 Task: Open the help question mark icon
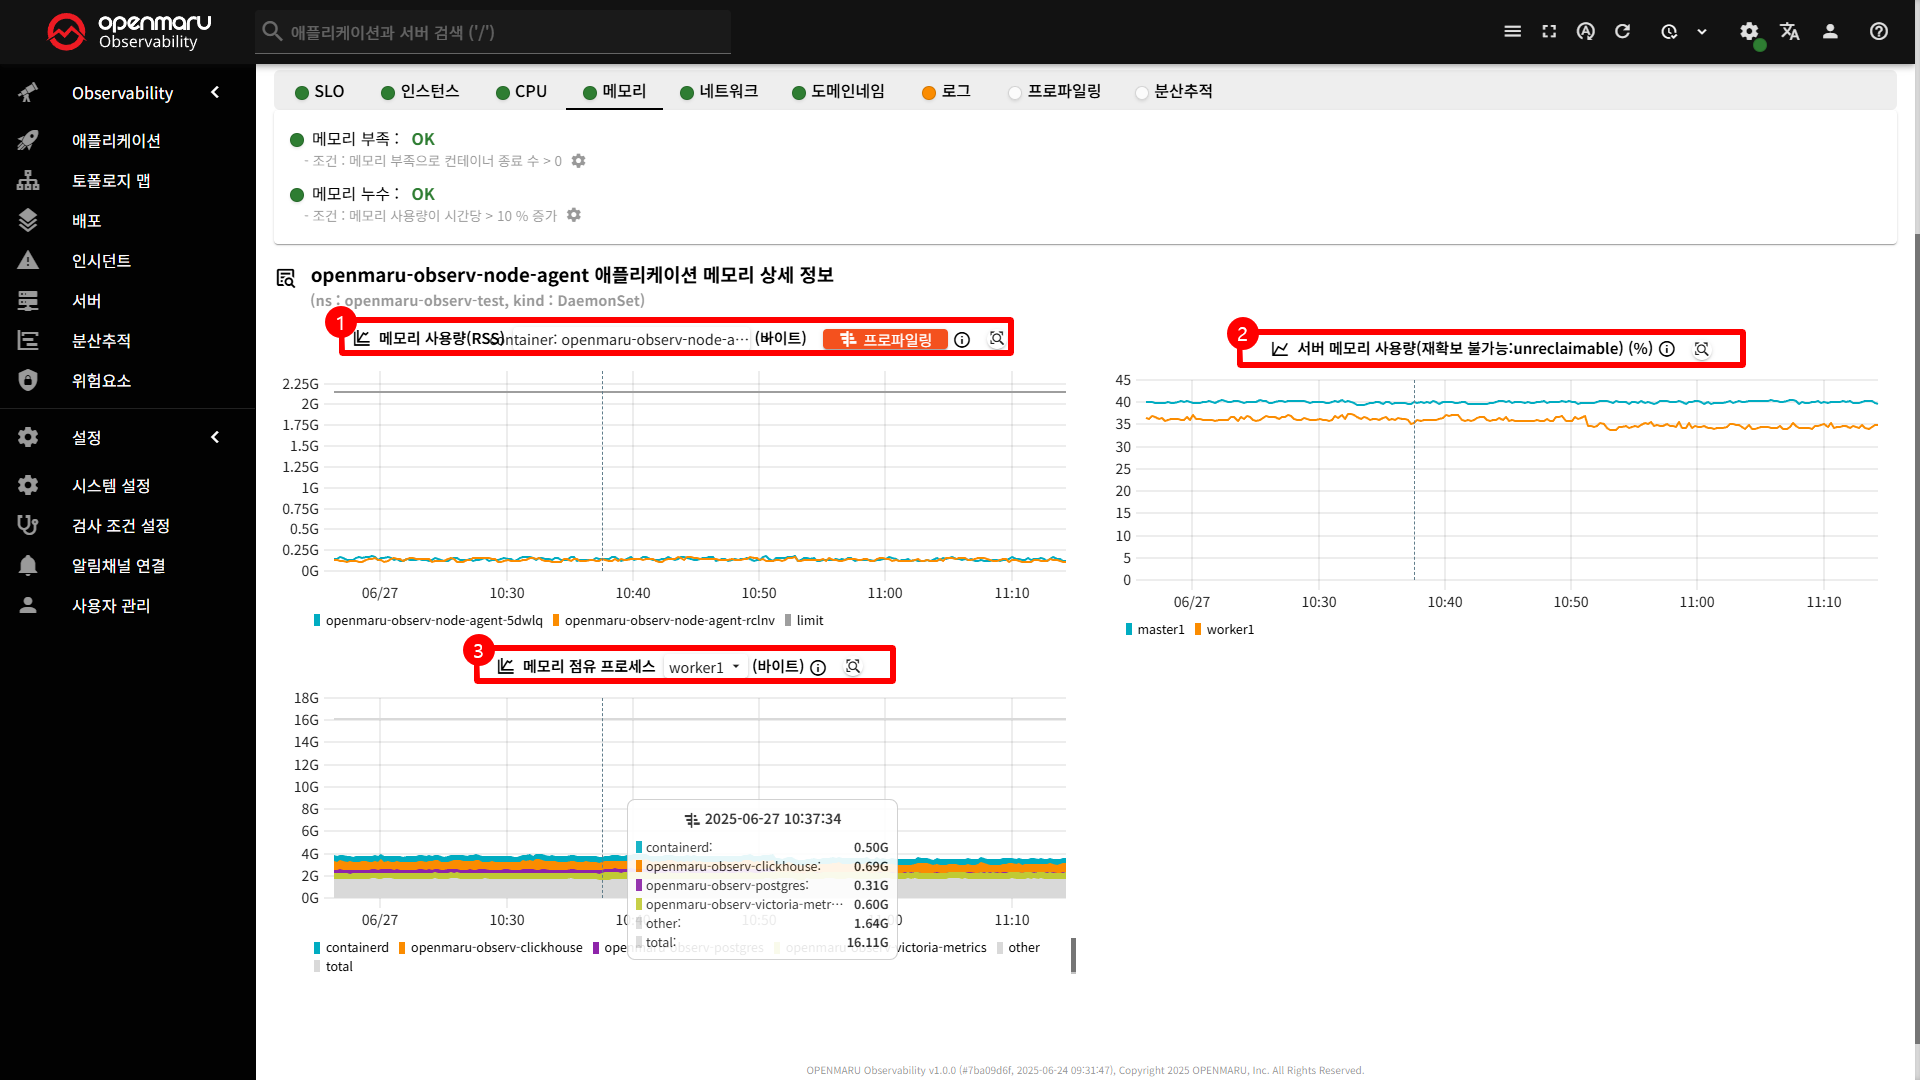(1878, 31)
